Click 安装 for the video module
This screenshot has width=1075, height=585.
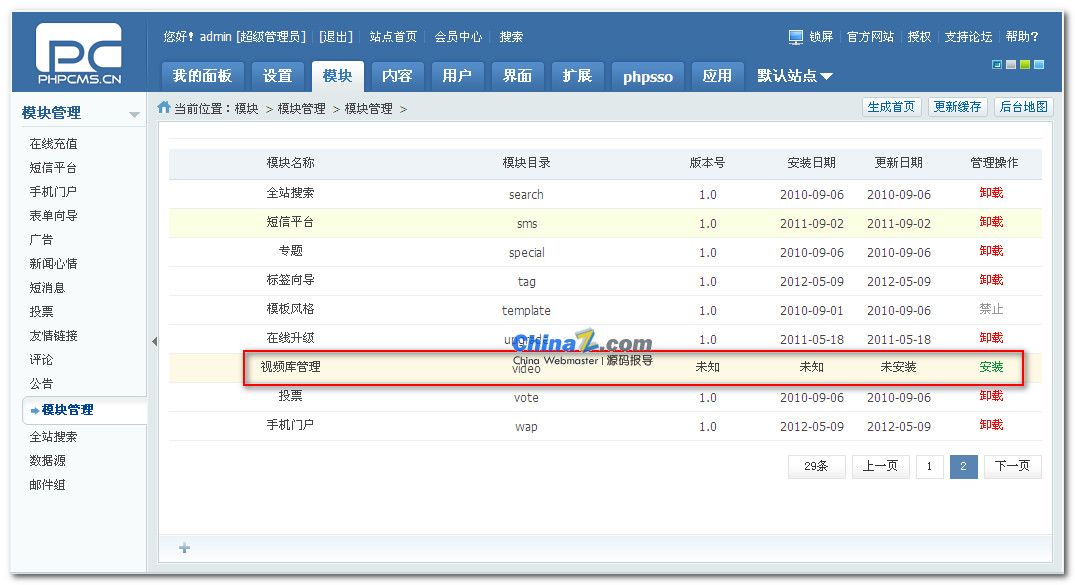[991, 367]
